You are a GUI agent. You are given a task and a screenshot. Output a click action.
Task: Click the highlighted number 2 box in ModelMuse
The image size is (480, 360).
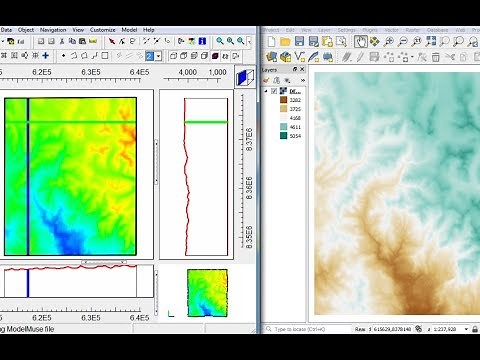[150, 56]
